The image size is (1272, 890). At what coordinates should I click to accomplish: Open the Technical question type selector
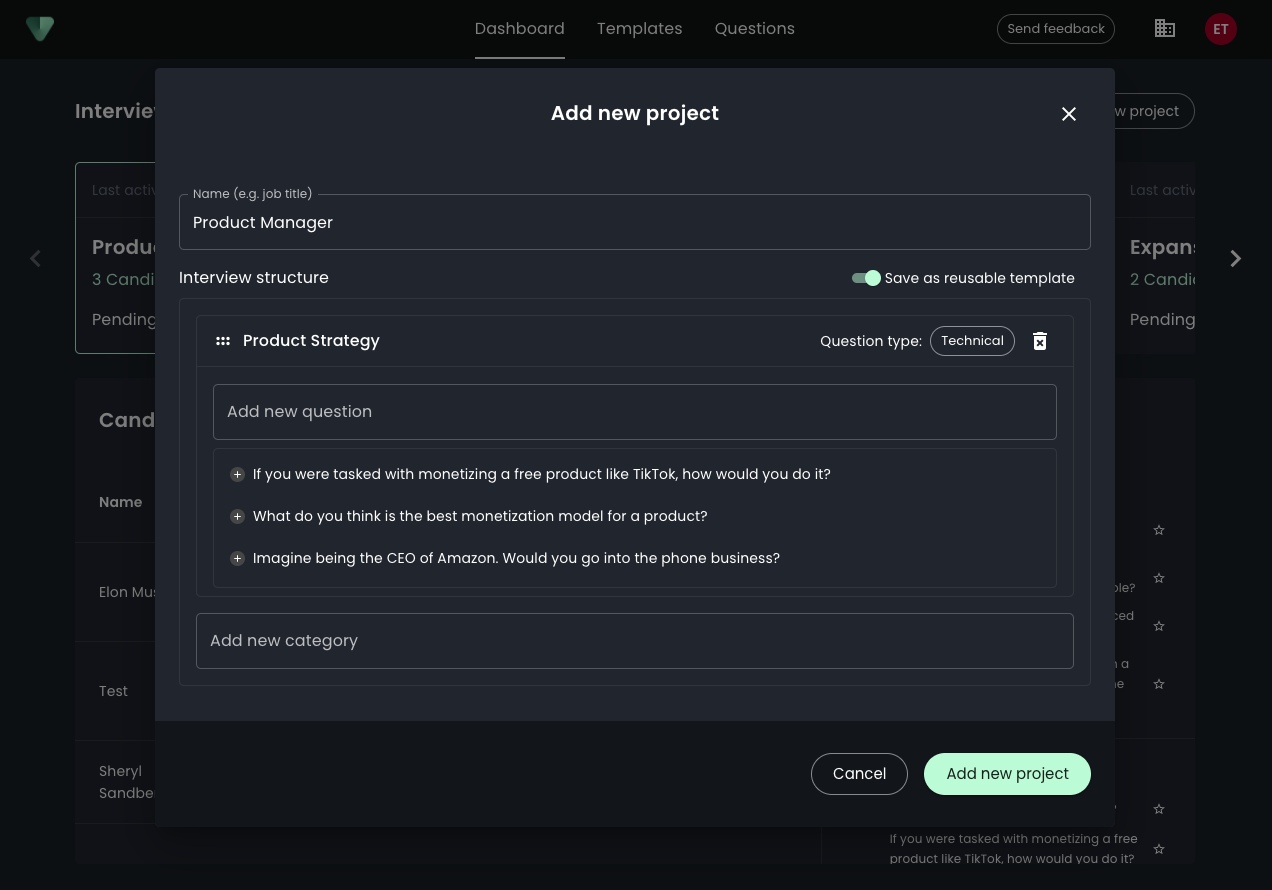971,341
